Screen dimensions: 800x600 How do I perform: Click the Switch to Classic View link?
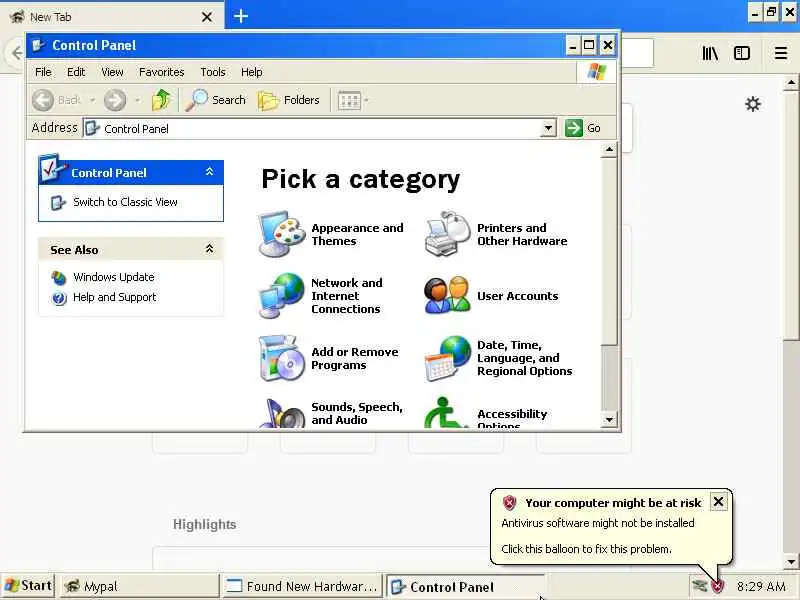pos(125,202)
